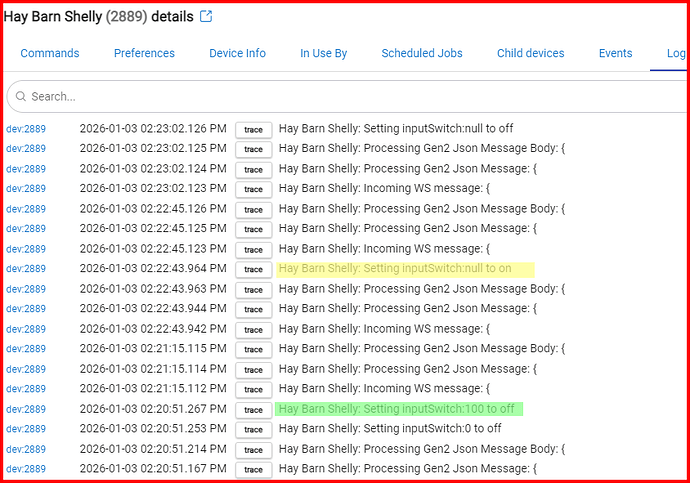Click the 'Hay Barn Shelly (2889) details' heading

pos(99,16)
